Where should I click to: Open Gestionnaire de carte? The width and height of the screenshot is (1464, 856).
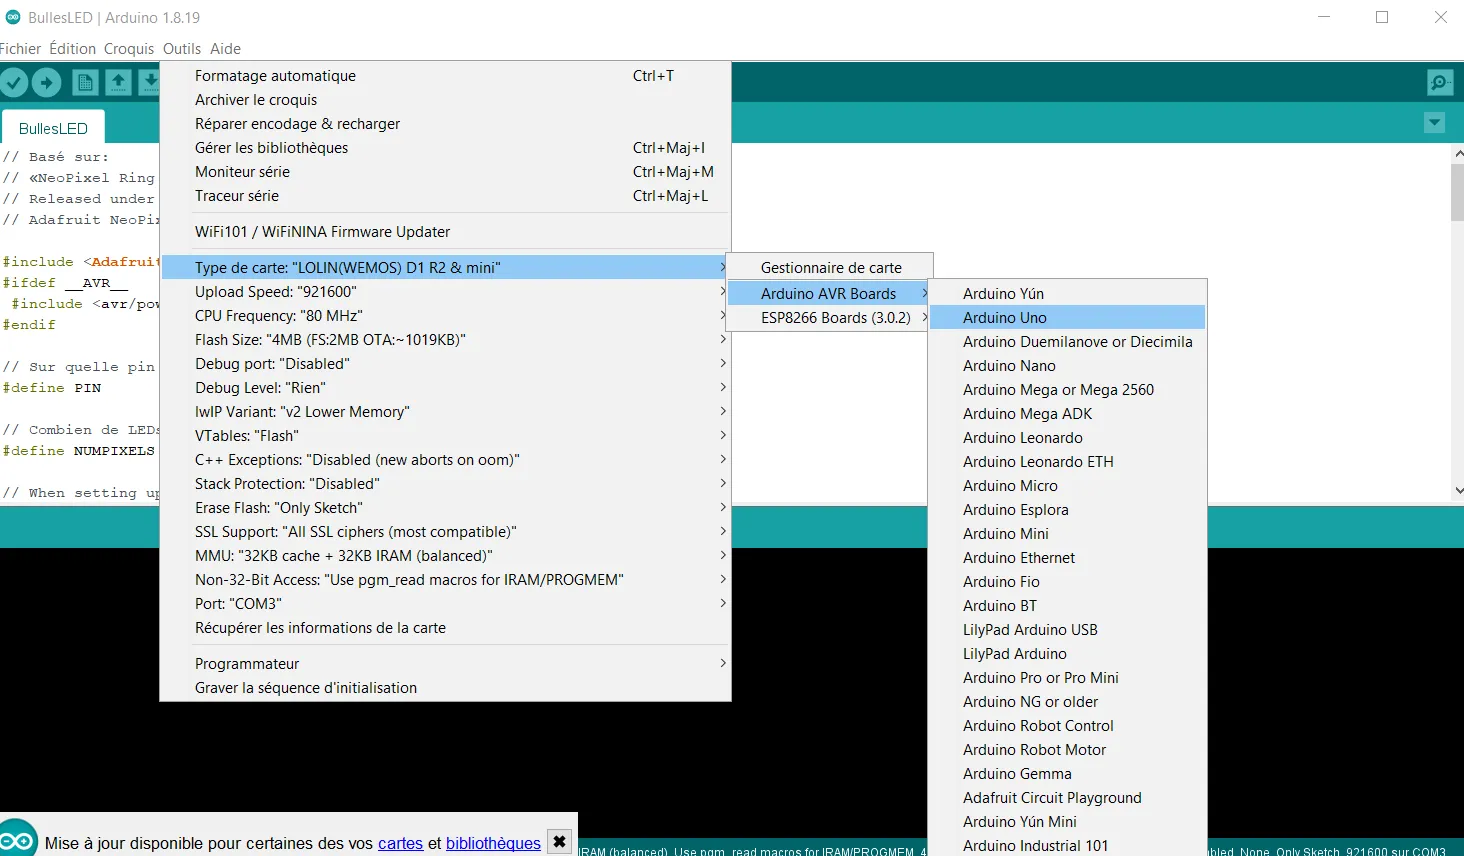[830, 268]
